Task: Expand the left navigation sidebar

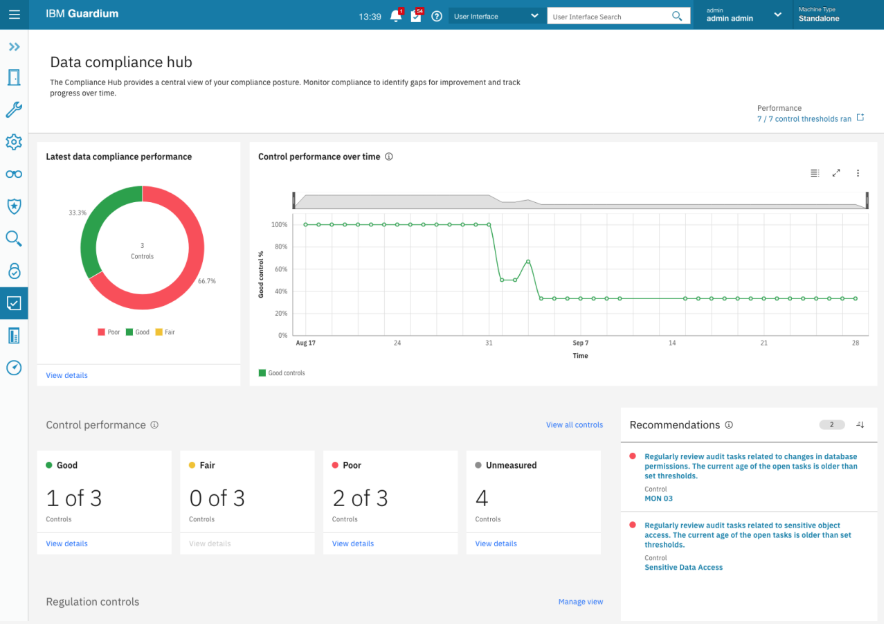Action: click(x=14, y=47)
